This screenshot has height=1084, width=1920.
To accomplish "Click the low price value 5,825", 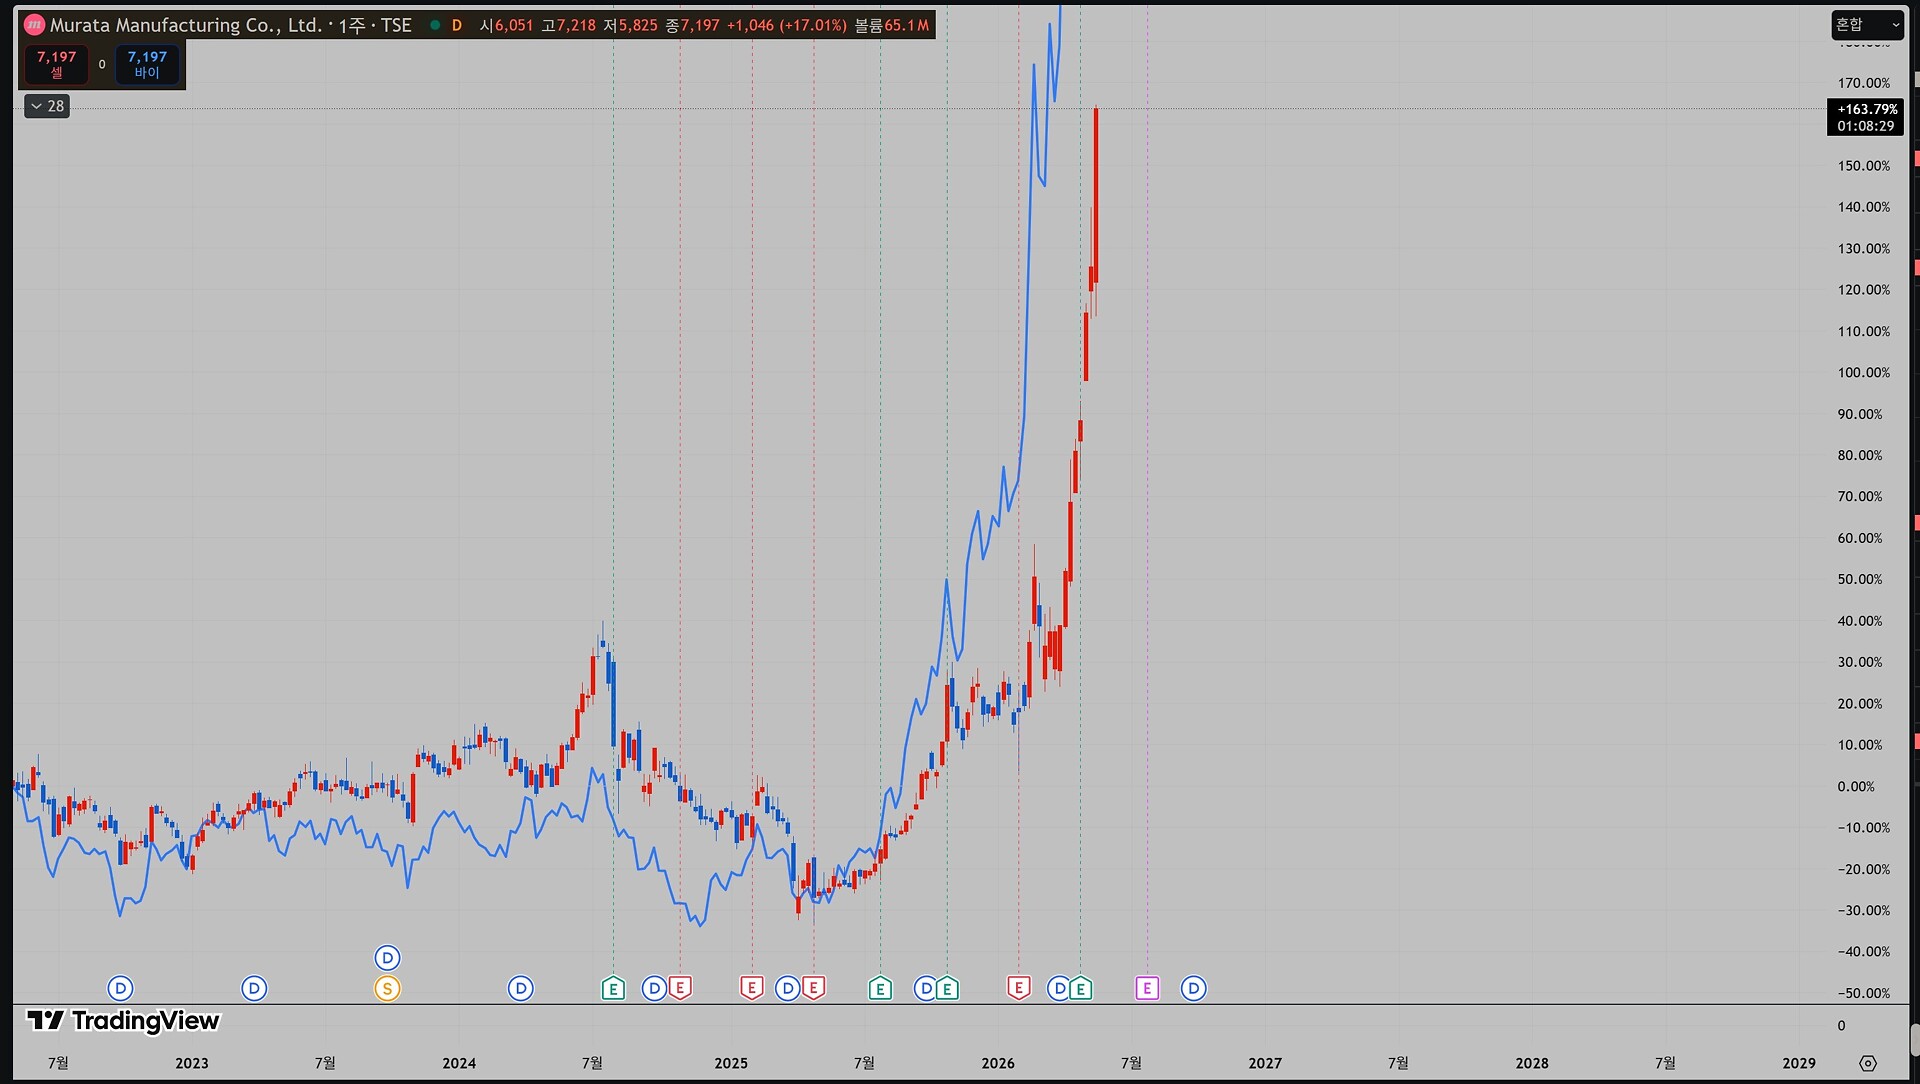I will pyautogui.click(x=638, y=25).
